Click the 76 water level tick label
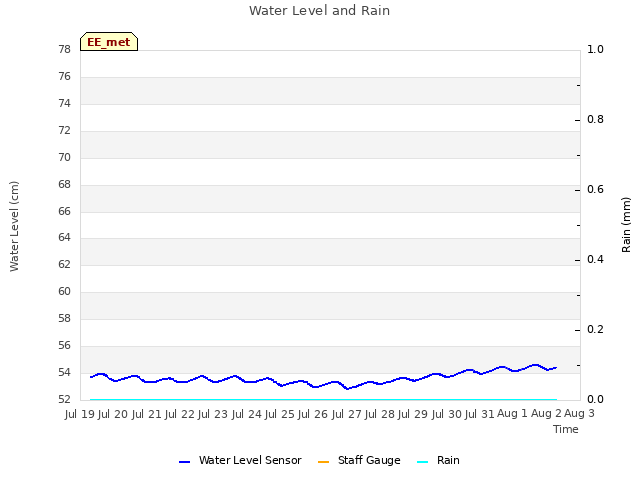640x480 pixels. (x=64, y=76)
